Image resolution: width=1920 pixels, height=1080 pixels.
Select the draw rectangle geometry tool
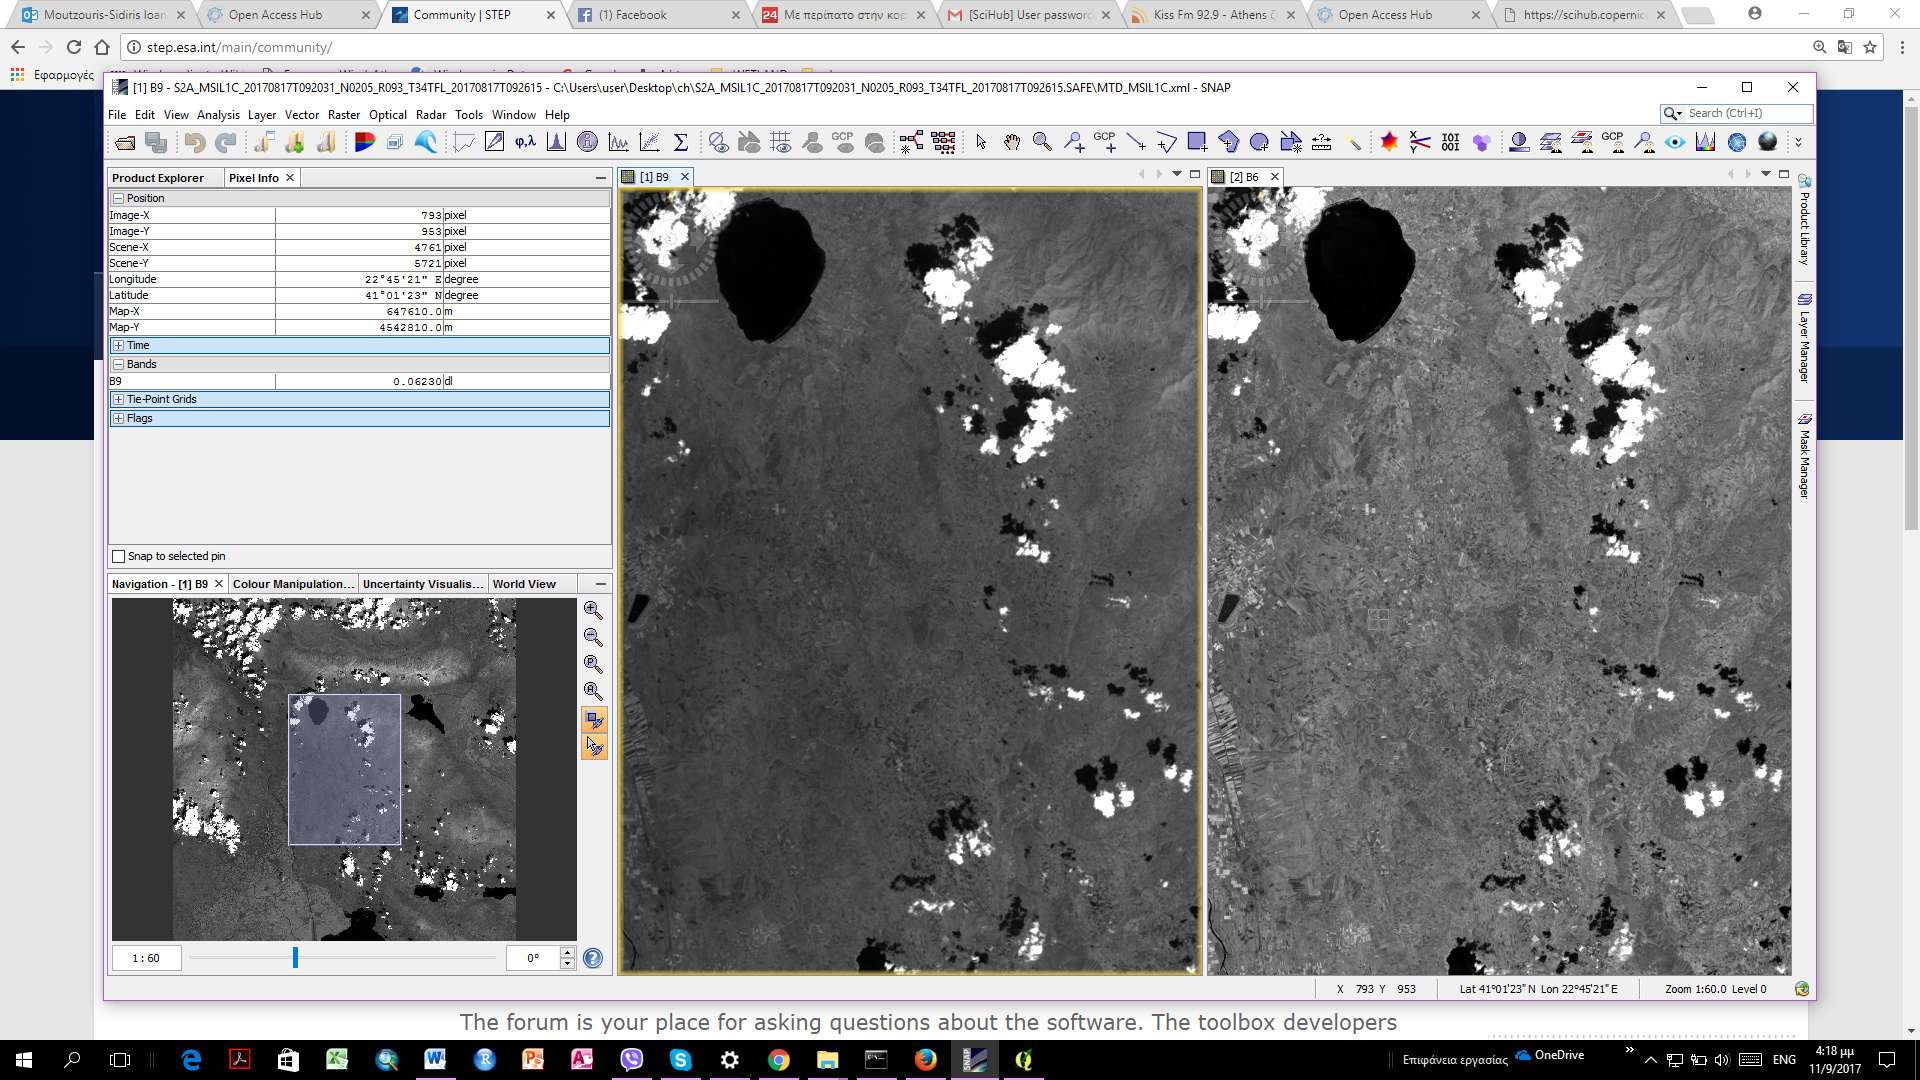pos(1197,143)
